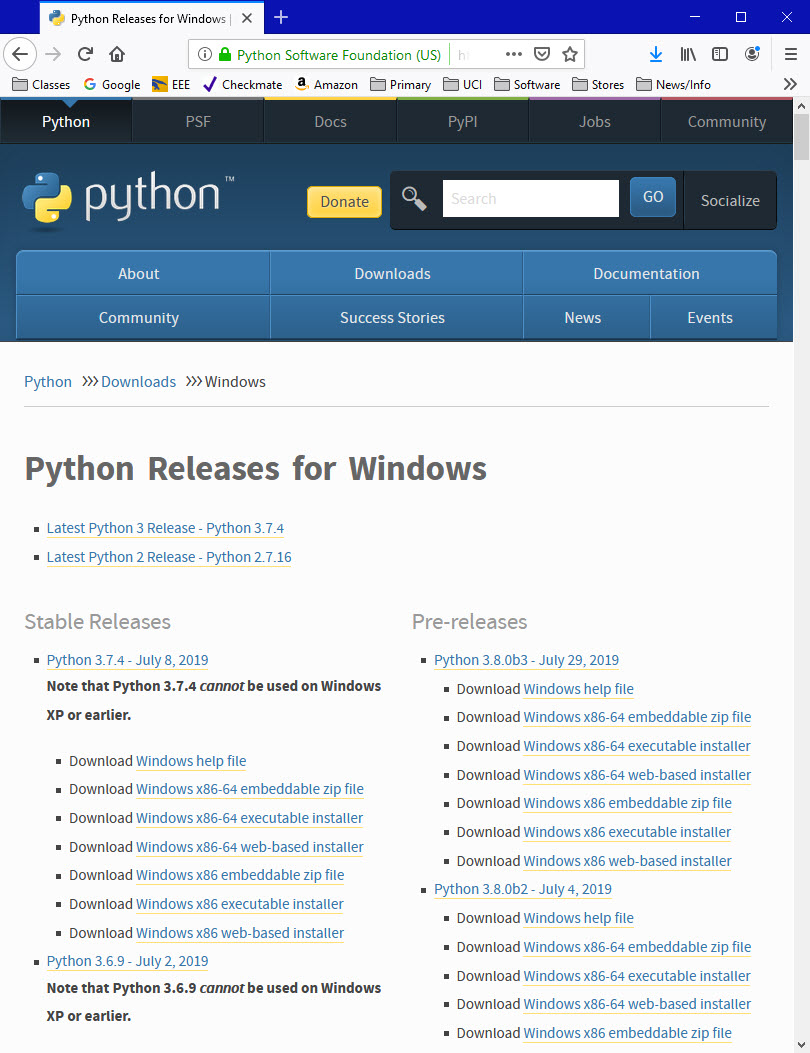The image size is (810, 1053).
Task: Open the Firefox library icon
Action: point(688,54)
